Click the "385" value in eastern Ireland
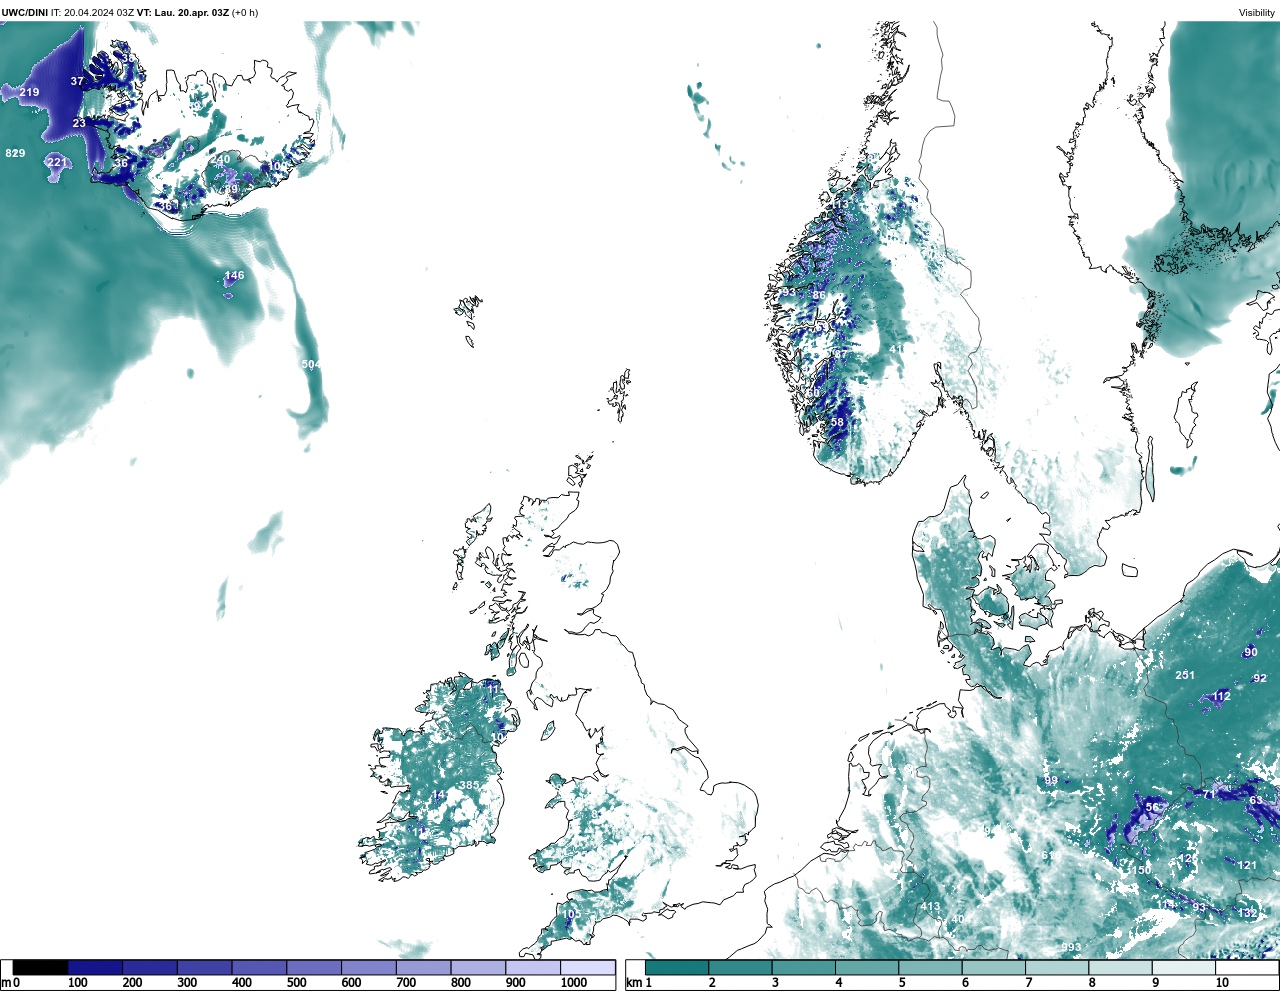 [469, 786]
